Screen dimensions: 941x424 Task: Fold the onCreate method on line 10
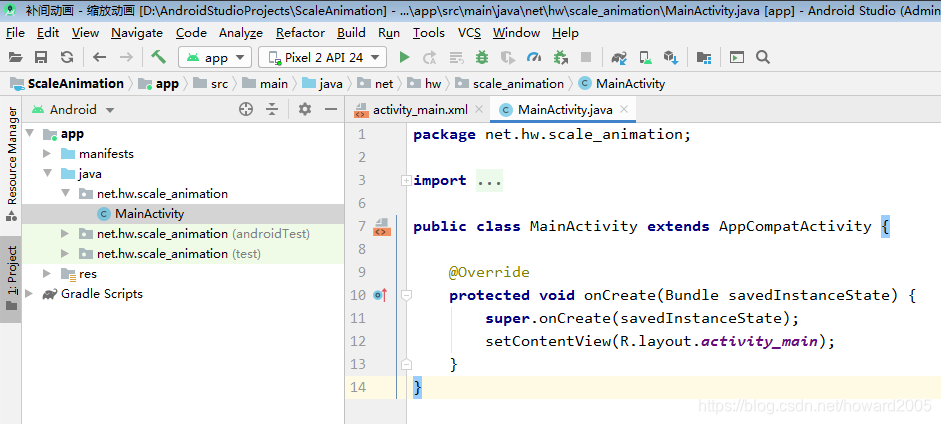tap(406, 295)
